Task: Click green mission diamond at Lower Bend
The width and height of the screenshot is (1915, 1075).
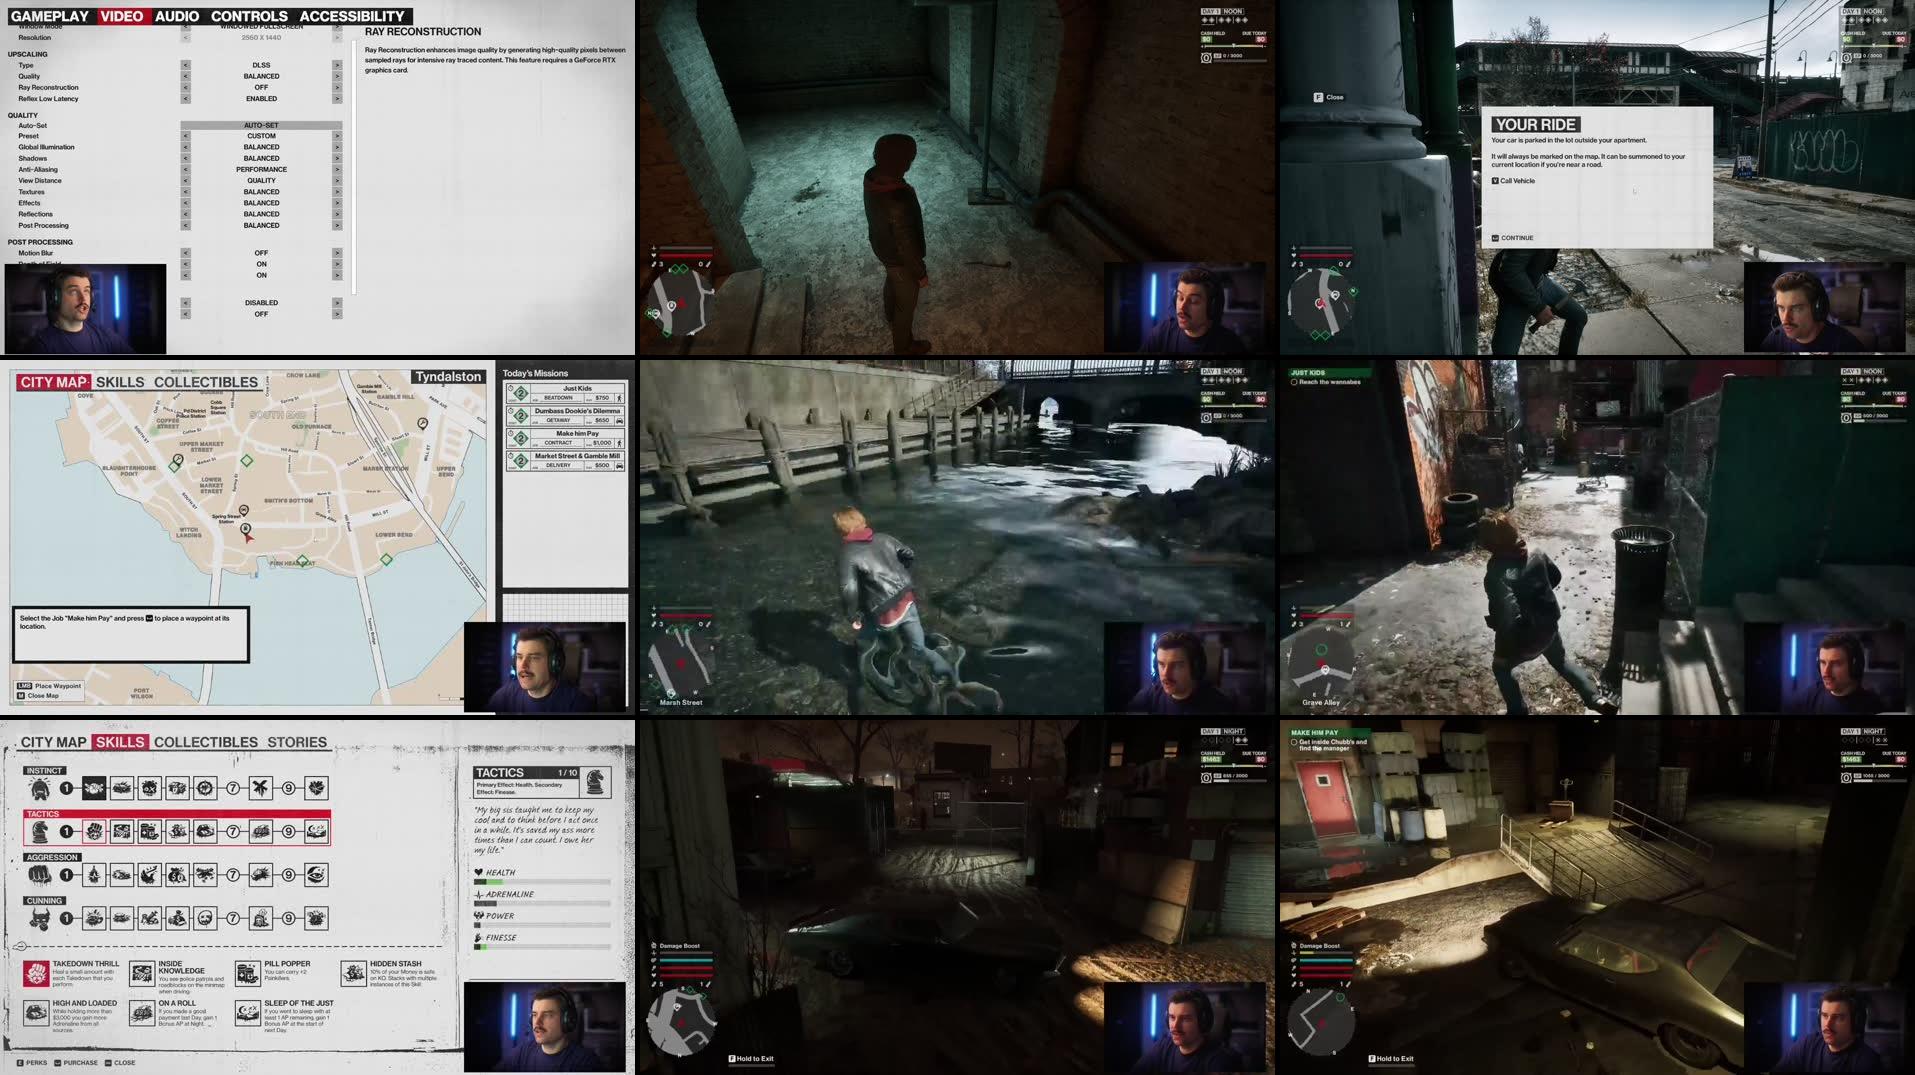Action: pos(386,559)
